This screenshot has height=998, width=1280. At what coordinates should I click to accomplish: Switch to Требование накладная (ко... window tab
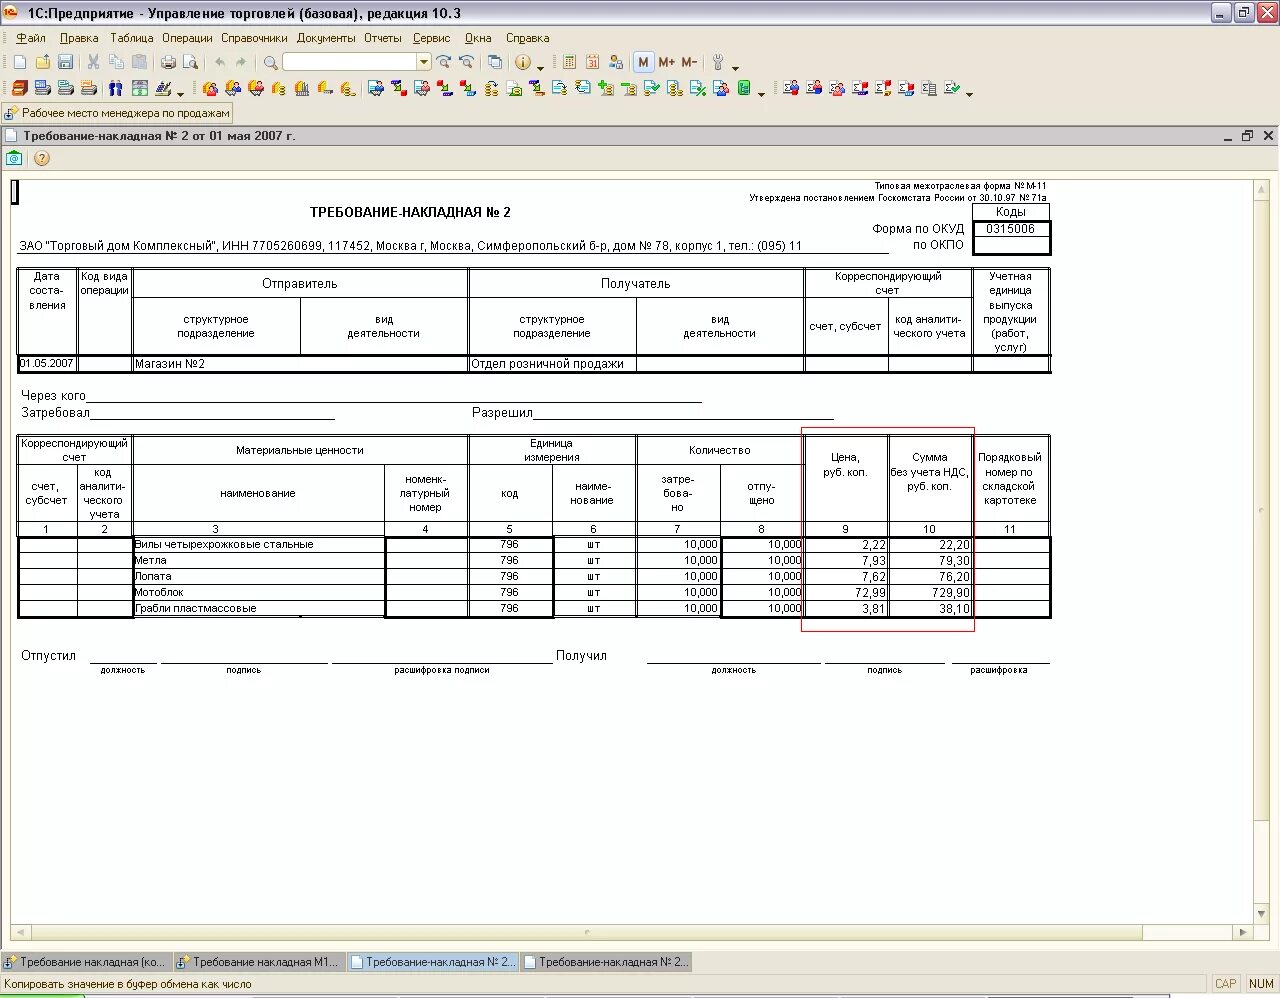tap(86, 962)
